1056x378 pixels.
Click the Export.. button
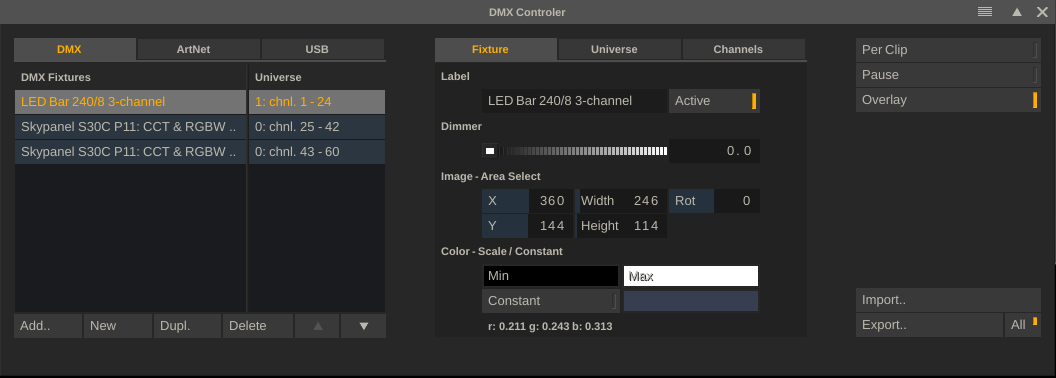tap(929, 325)
